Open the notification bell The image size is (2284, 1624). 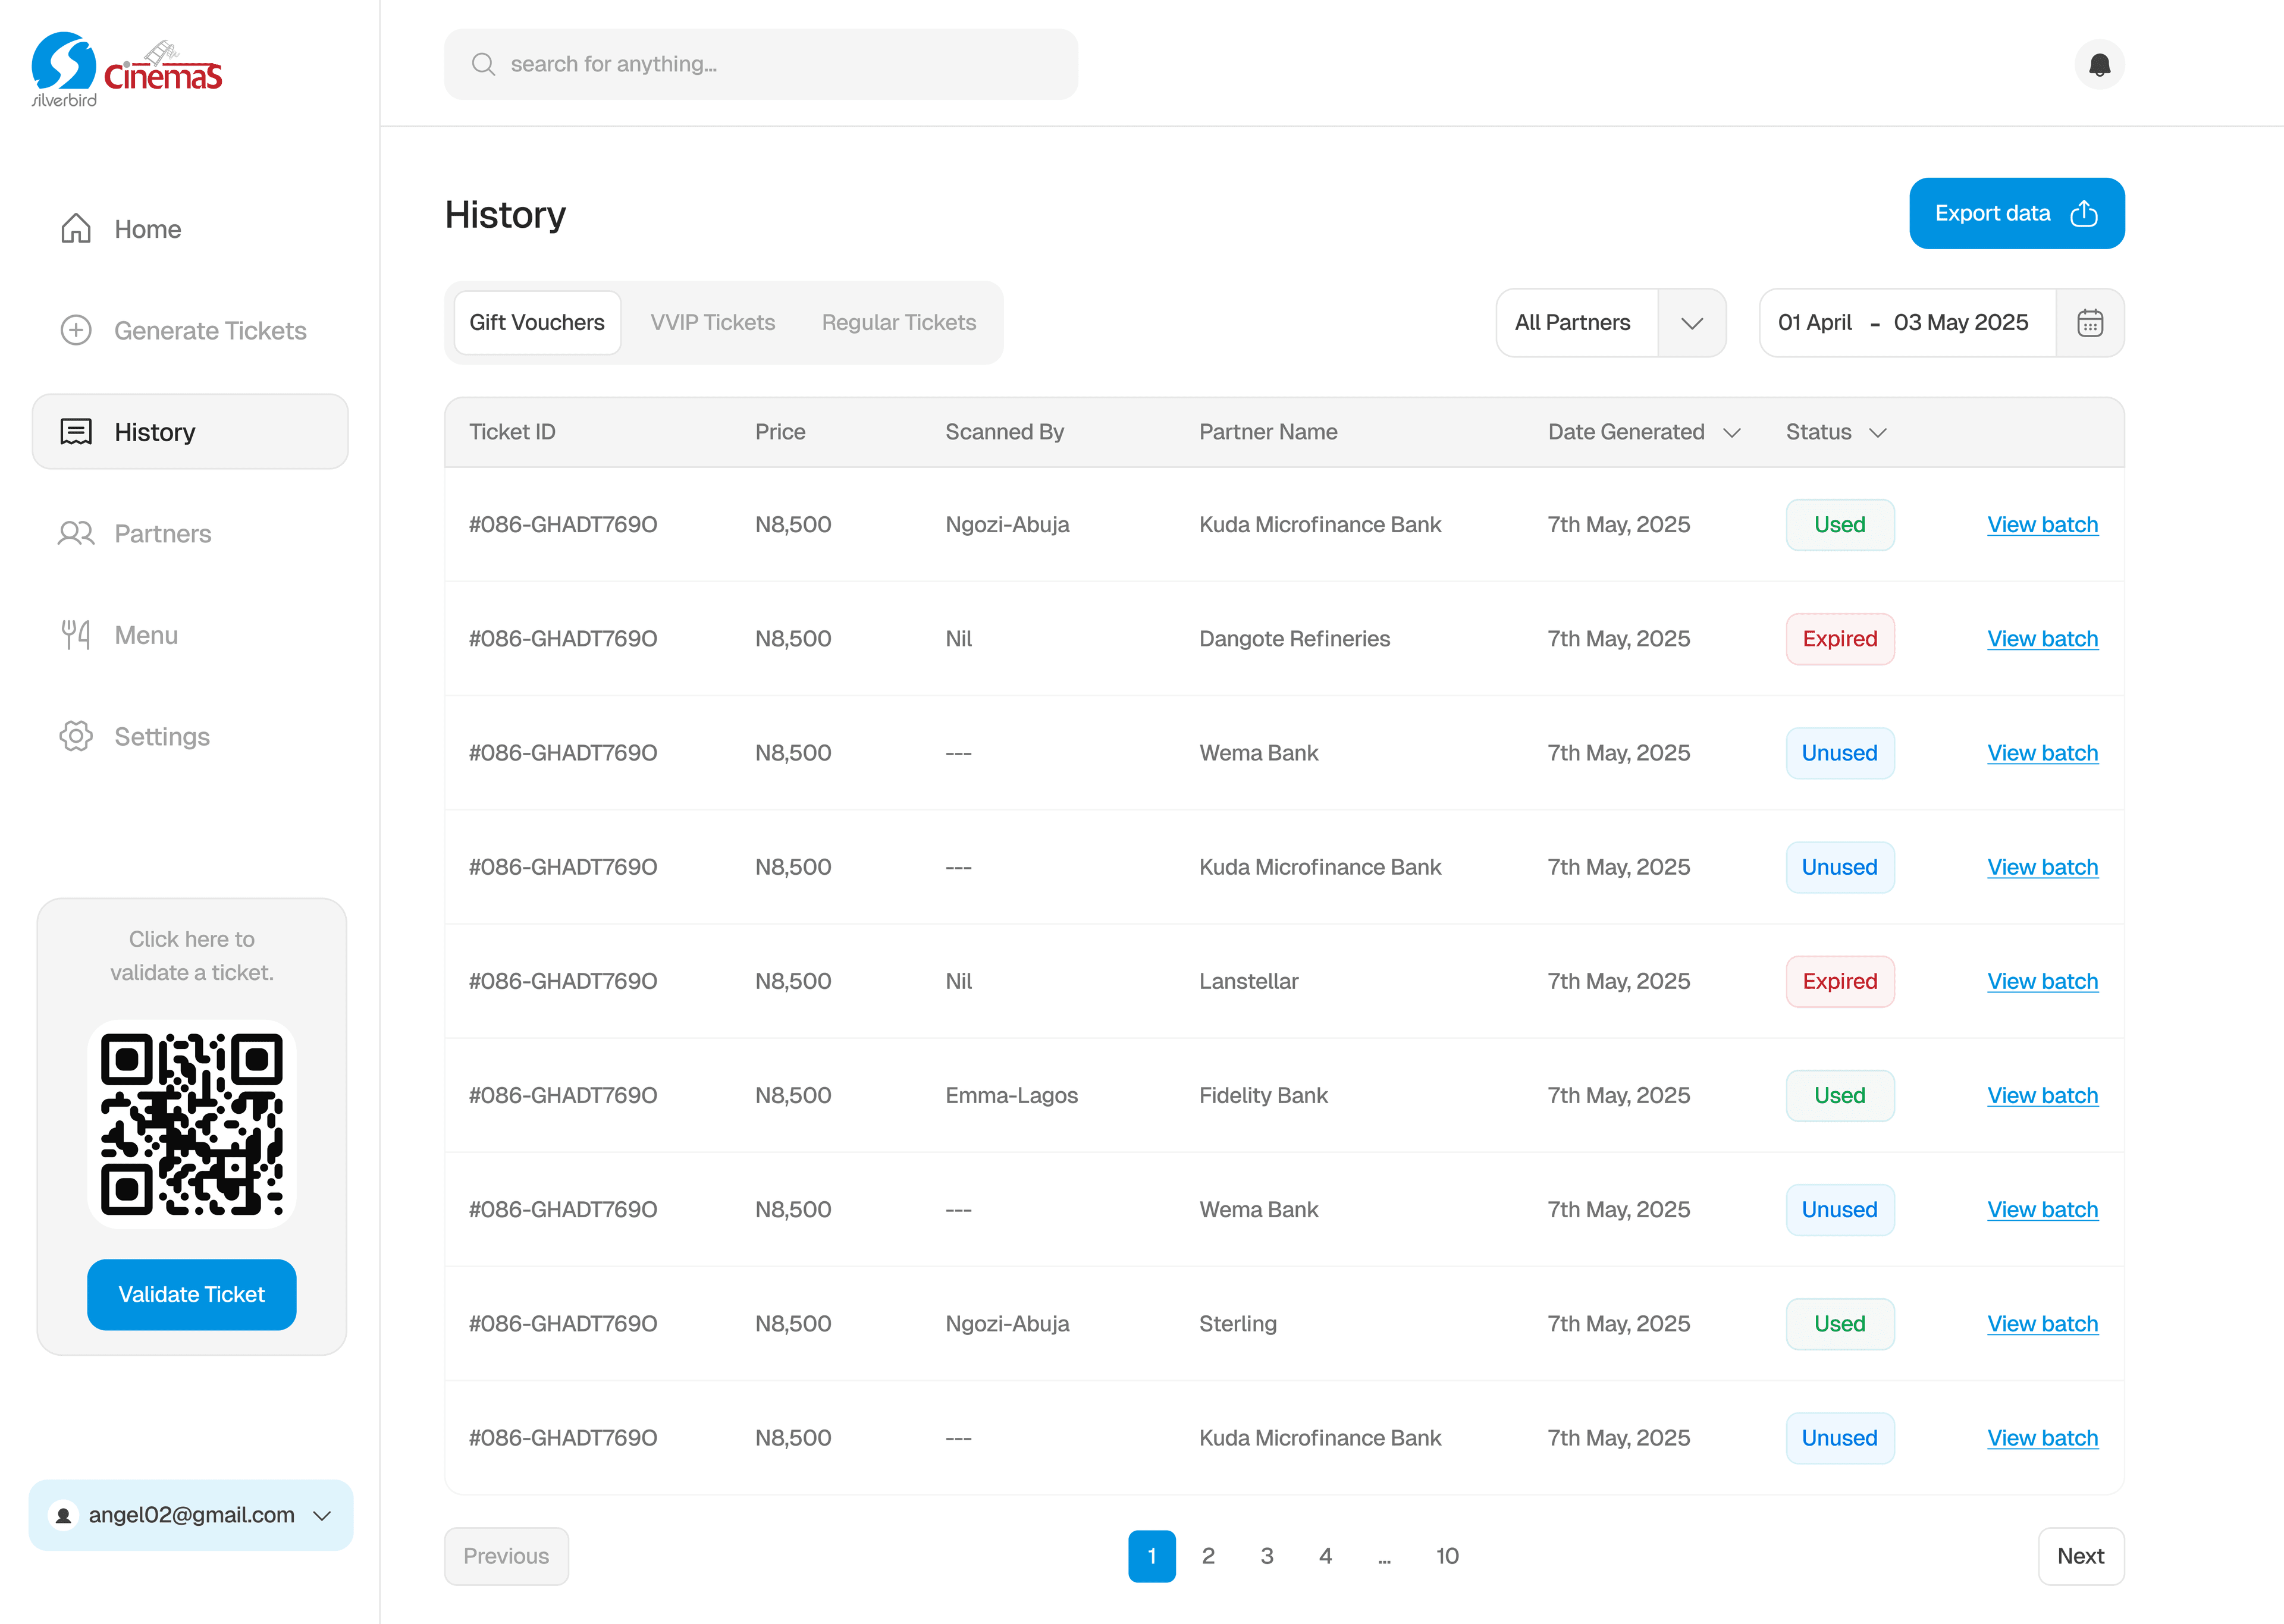pos(2099,65)
